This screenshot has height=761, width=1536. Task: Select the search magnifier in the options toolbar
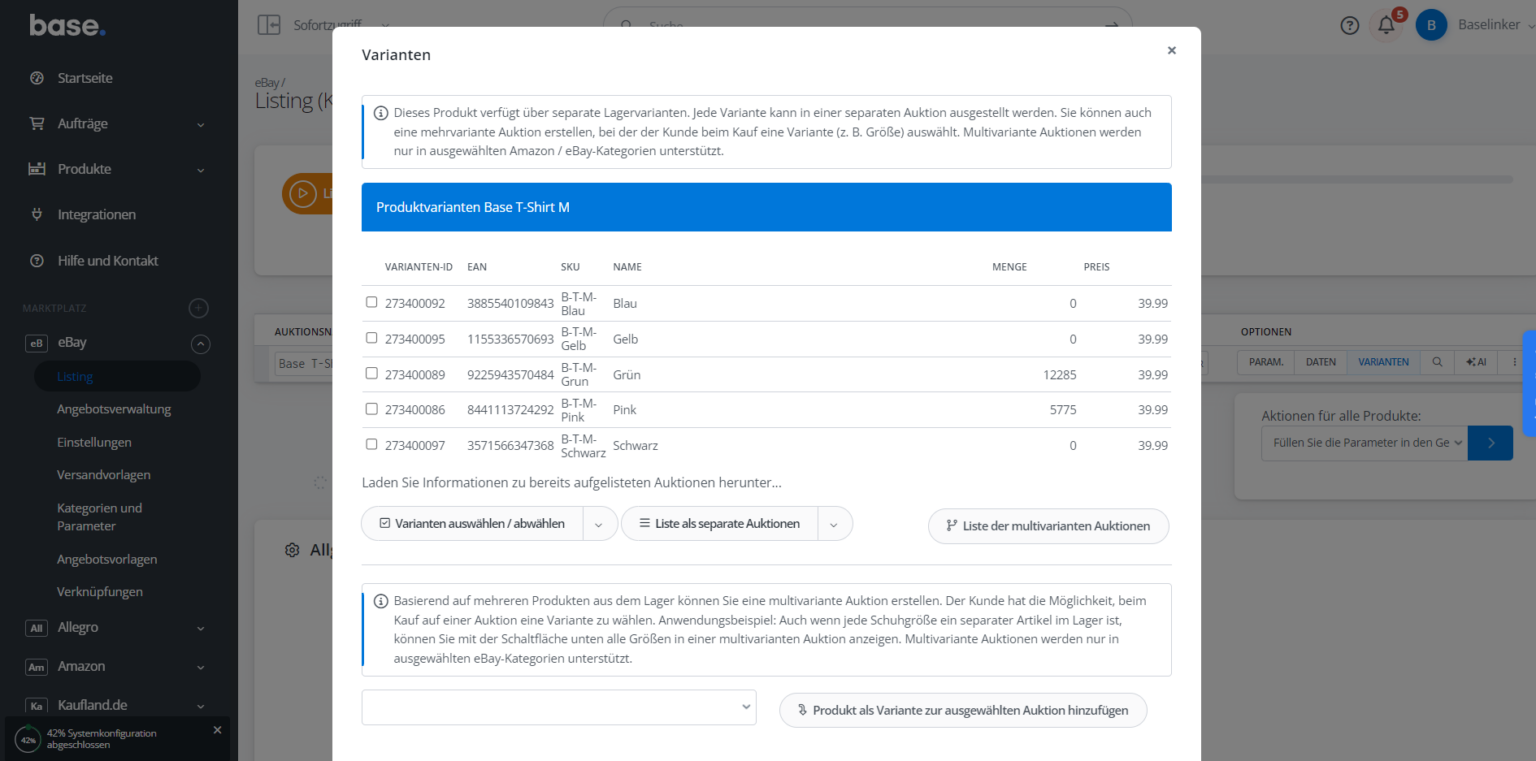pyautogui.click(x=1437, y=362)
